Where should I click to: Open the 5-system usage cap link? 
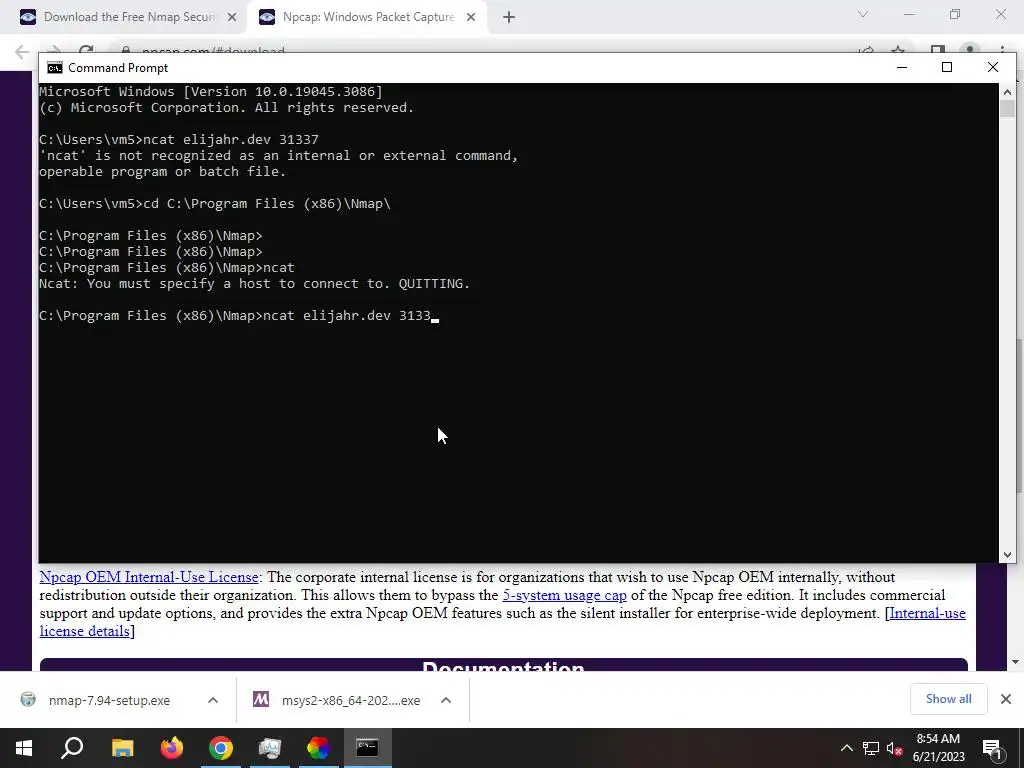564,596
